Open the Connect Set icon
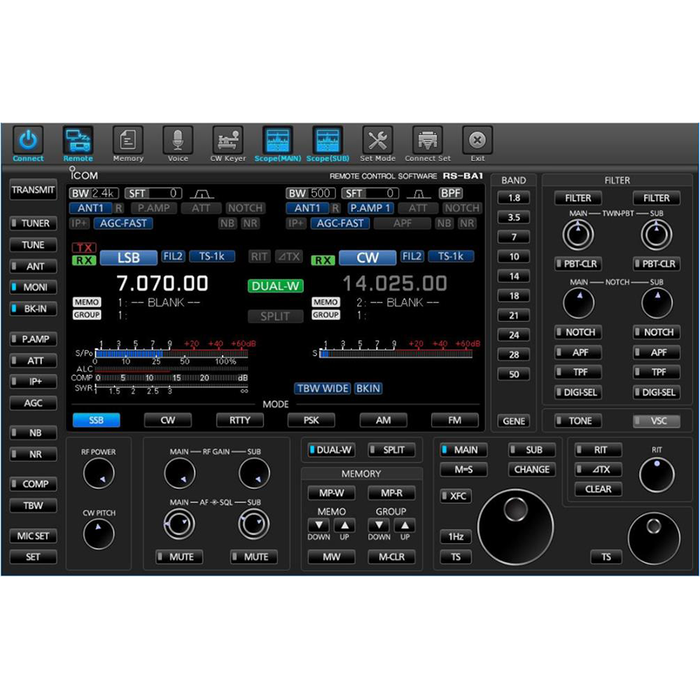The image size is (700, 700). click(428, 141)
